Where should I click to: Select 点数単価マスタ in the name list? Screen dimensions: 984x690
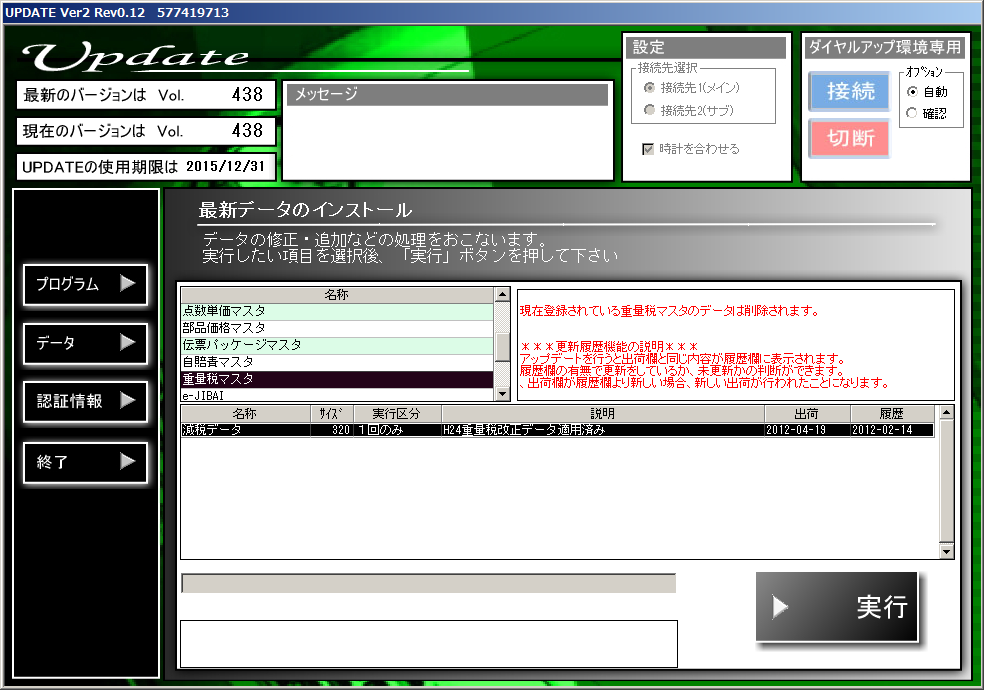click(336, 312)
